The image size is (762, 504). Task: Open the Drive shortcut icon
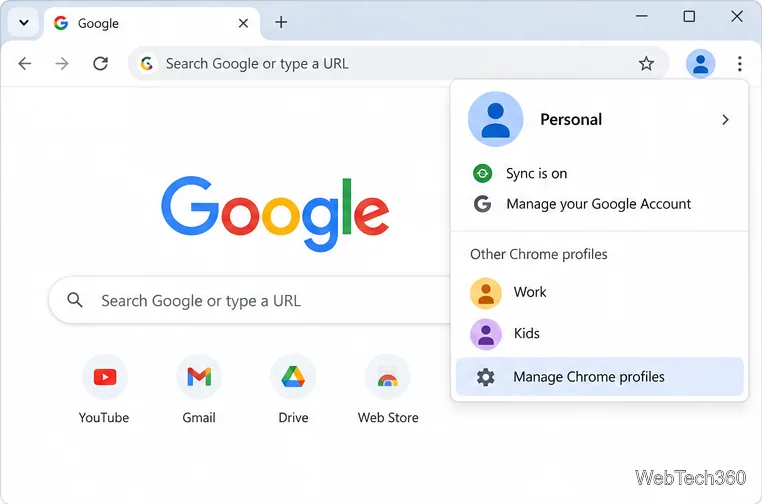[x=293, y=377]
